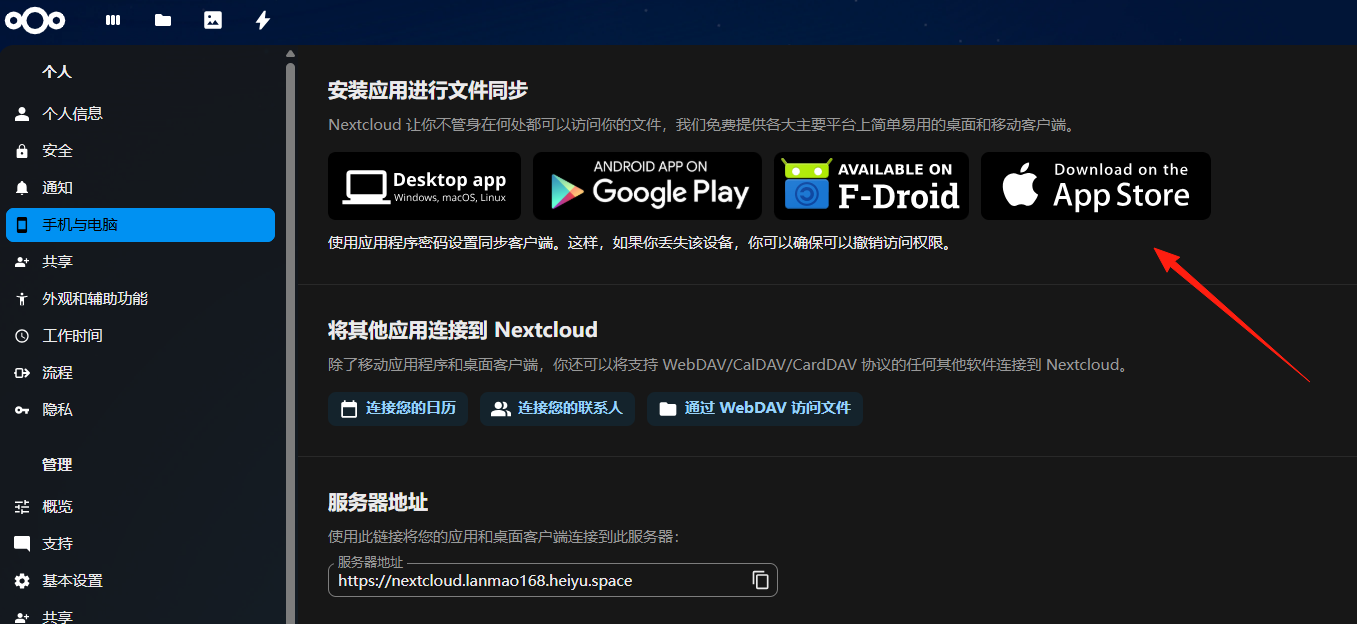The height and width of the screenshot is (624, 1357).
Task: Go to 通知 settings
Action: 140,188
